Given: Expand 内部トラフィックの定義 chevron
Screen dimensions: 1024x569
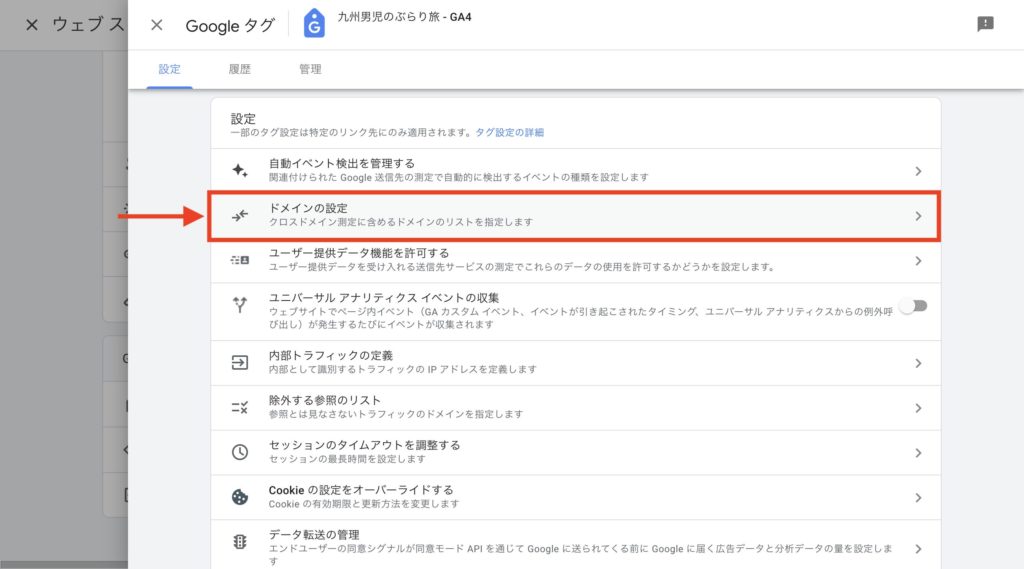Looking at the screenshot, I should pos(918,363).
